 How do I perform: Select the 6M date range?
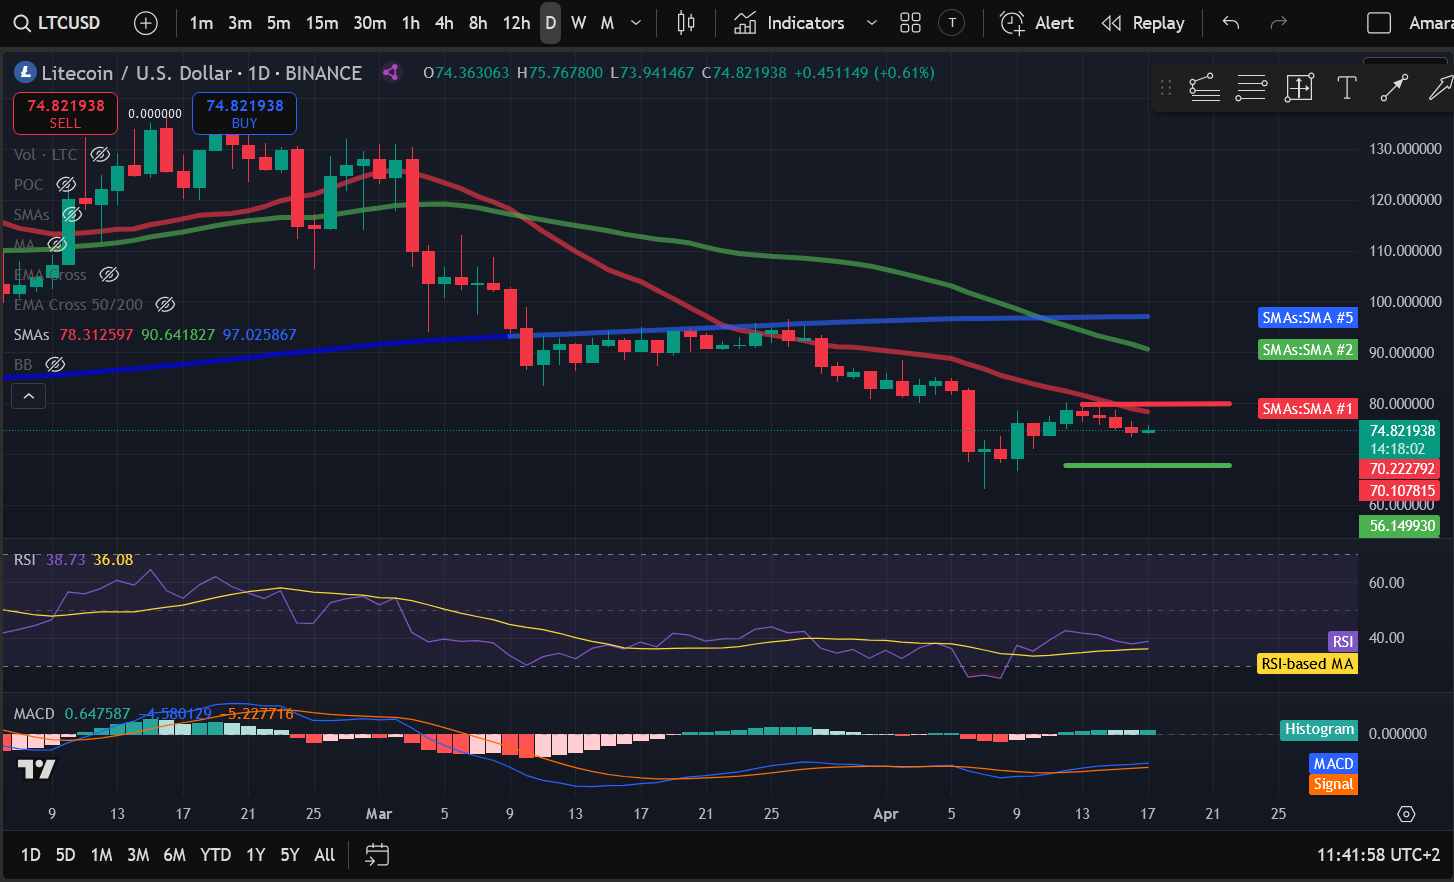[174, 855]
